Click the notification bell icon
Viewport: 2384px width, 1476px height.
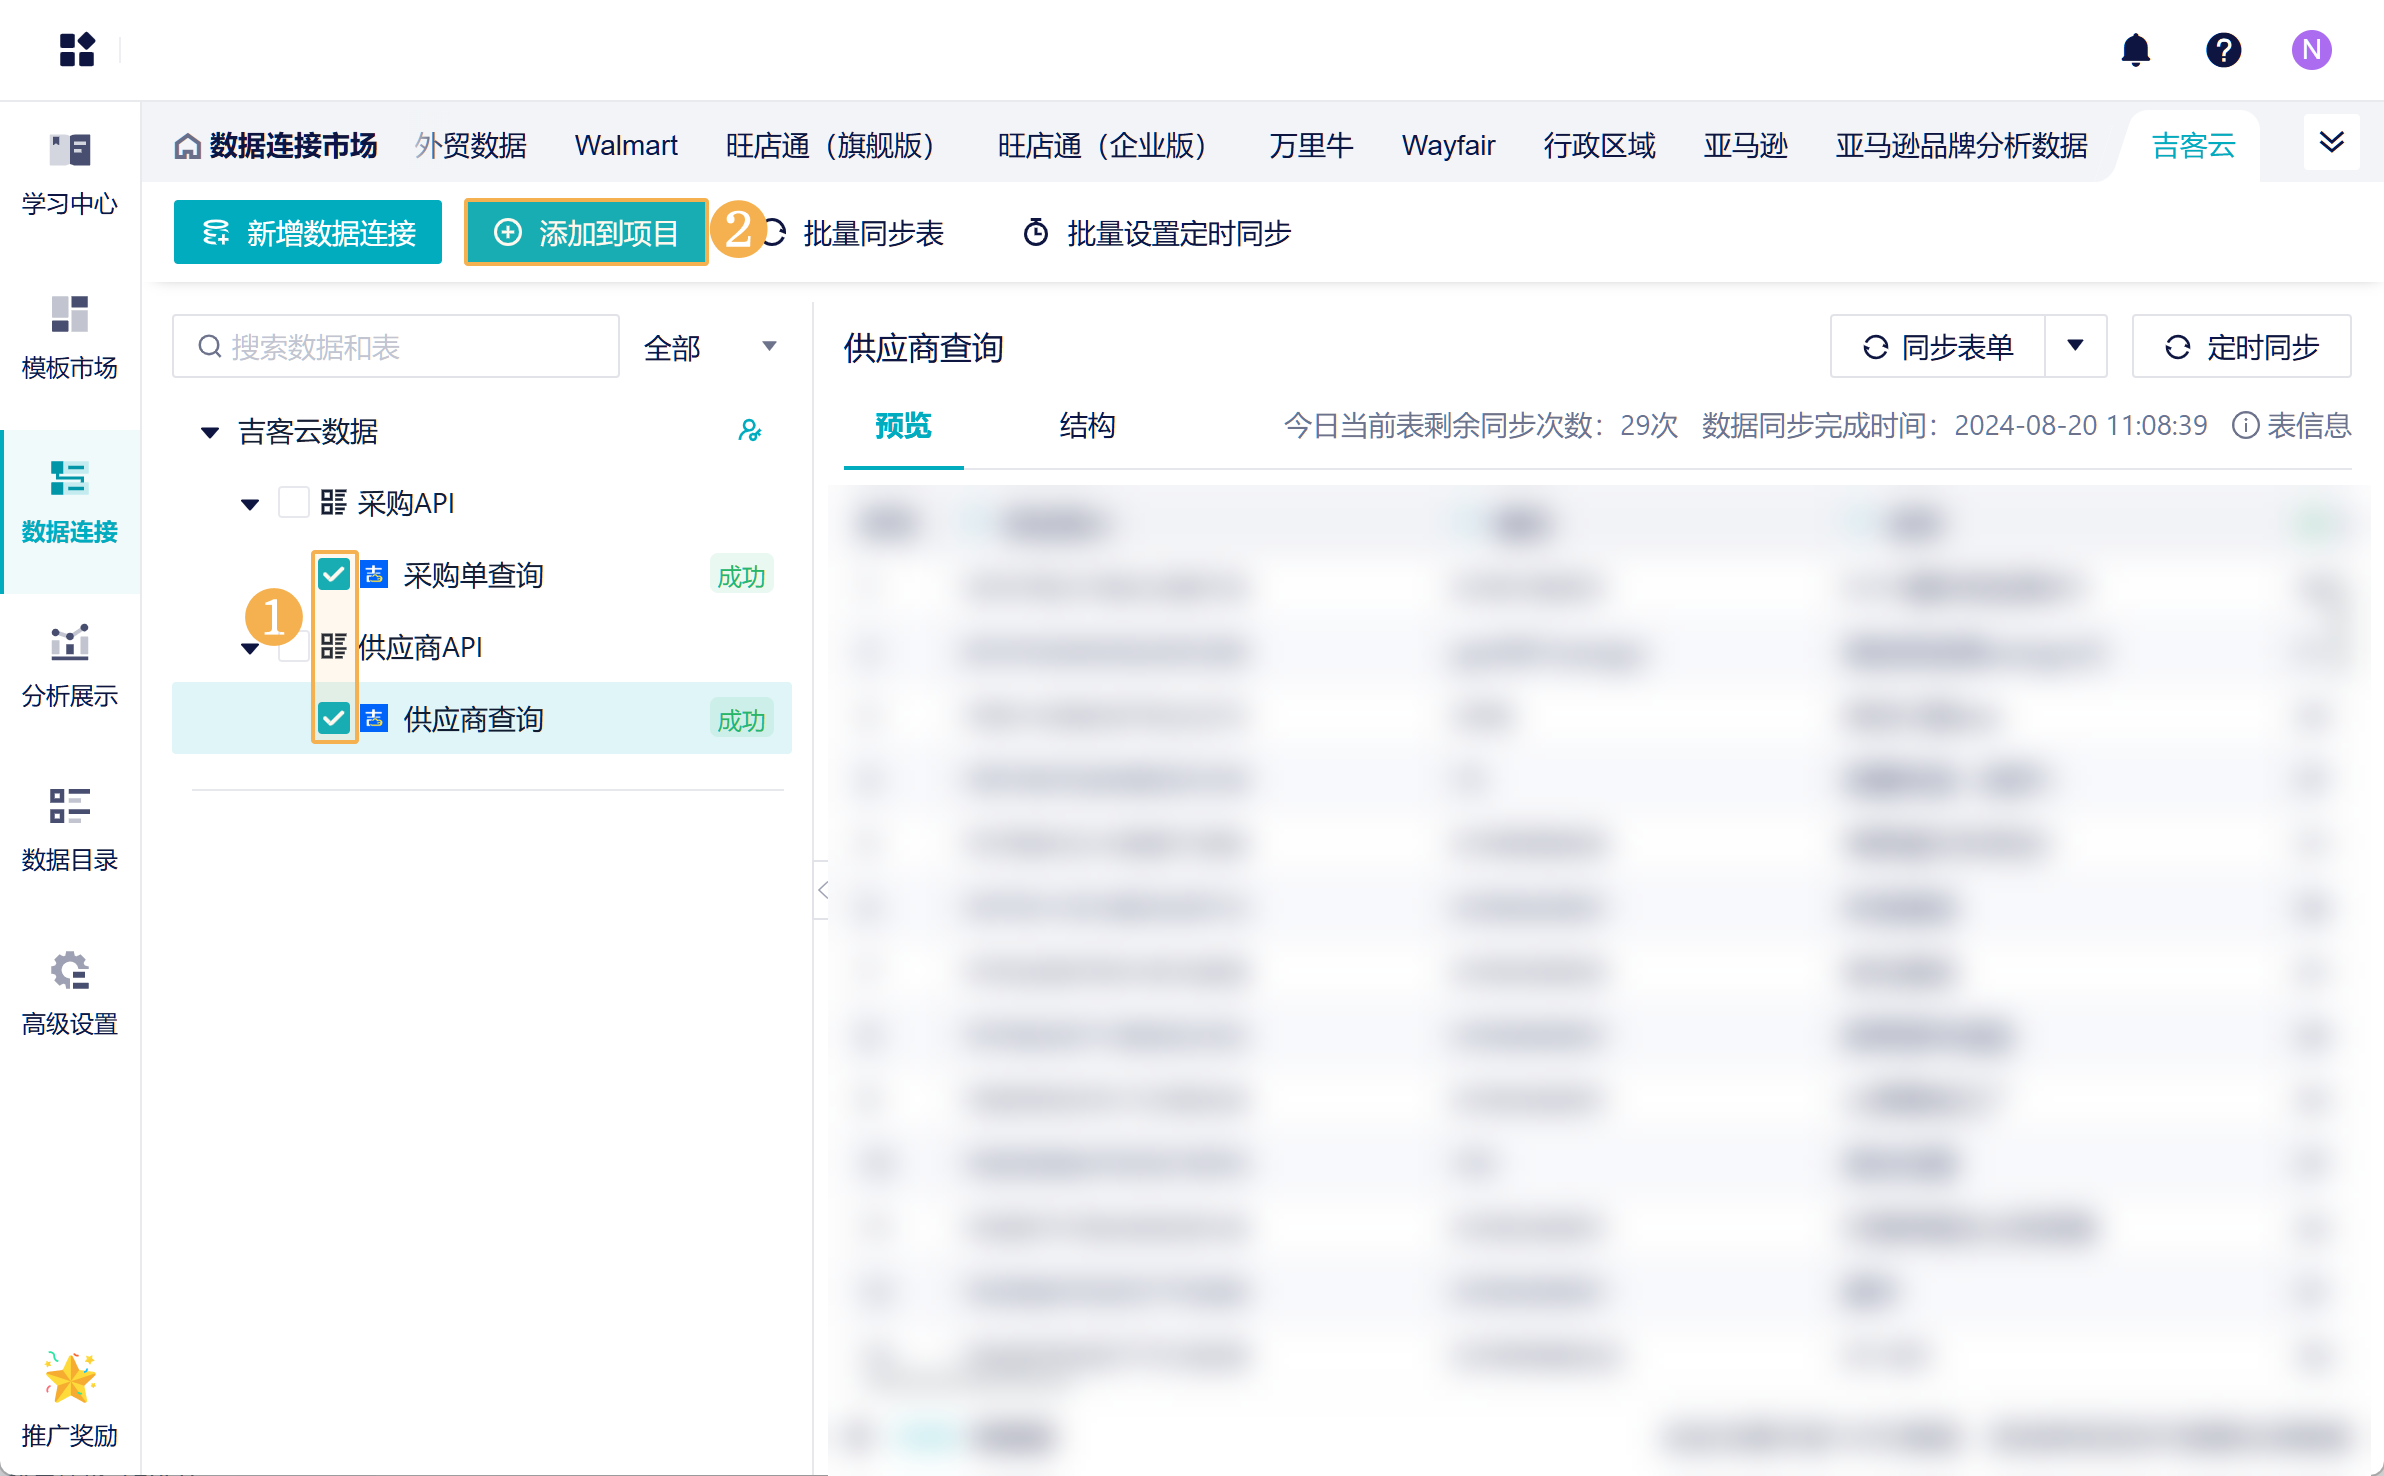pos(2135,50)
